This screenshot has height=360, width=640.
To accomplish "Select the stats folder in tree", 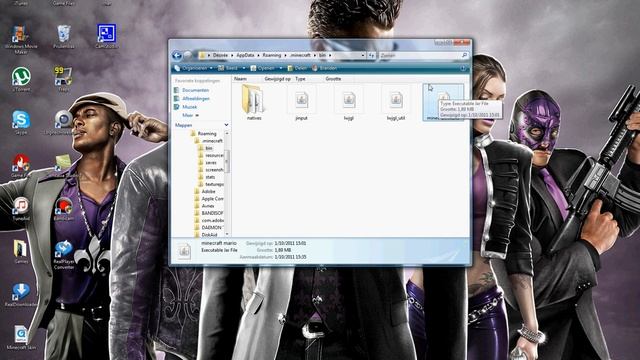I will [x=210, y=177].
